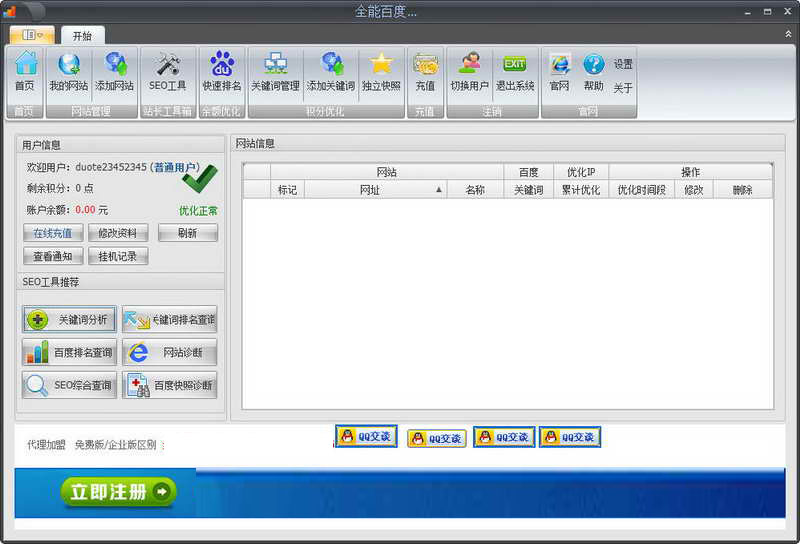
Task: Click 切换用户 to switch user
Action: [x=469, y=71]
